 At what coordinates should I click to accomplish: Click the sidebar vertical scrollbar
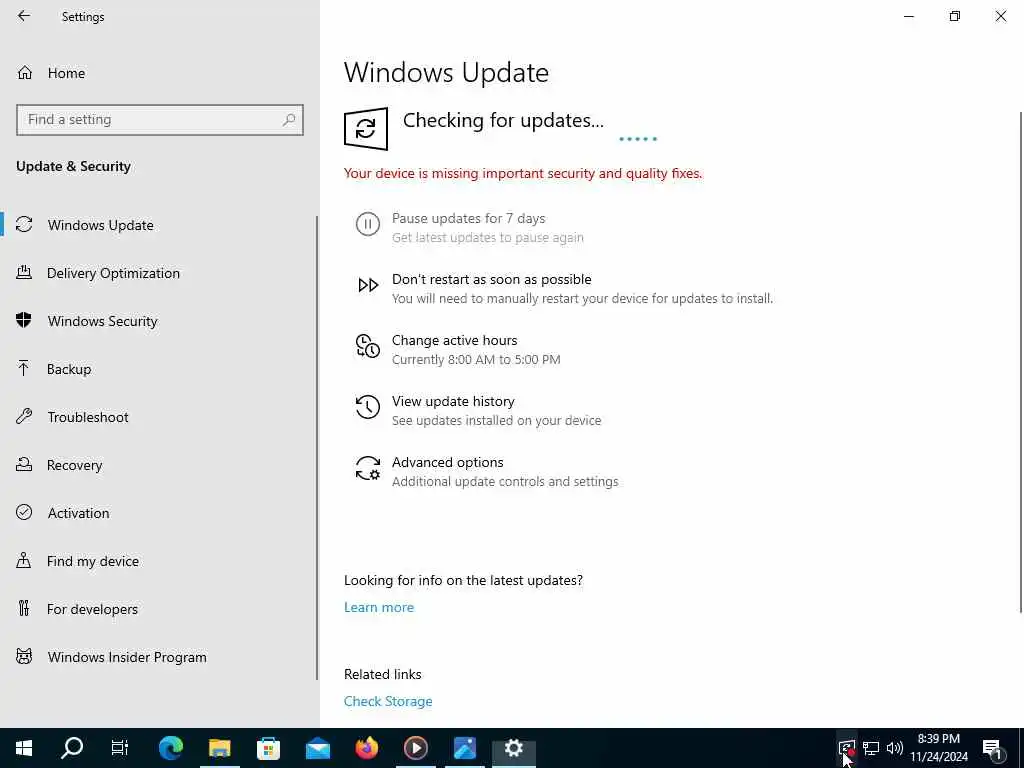click(317, 448)
